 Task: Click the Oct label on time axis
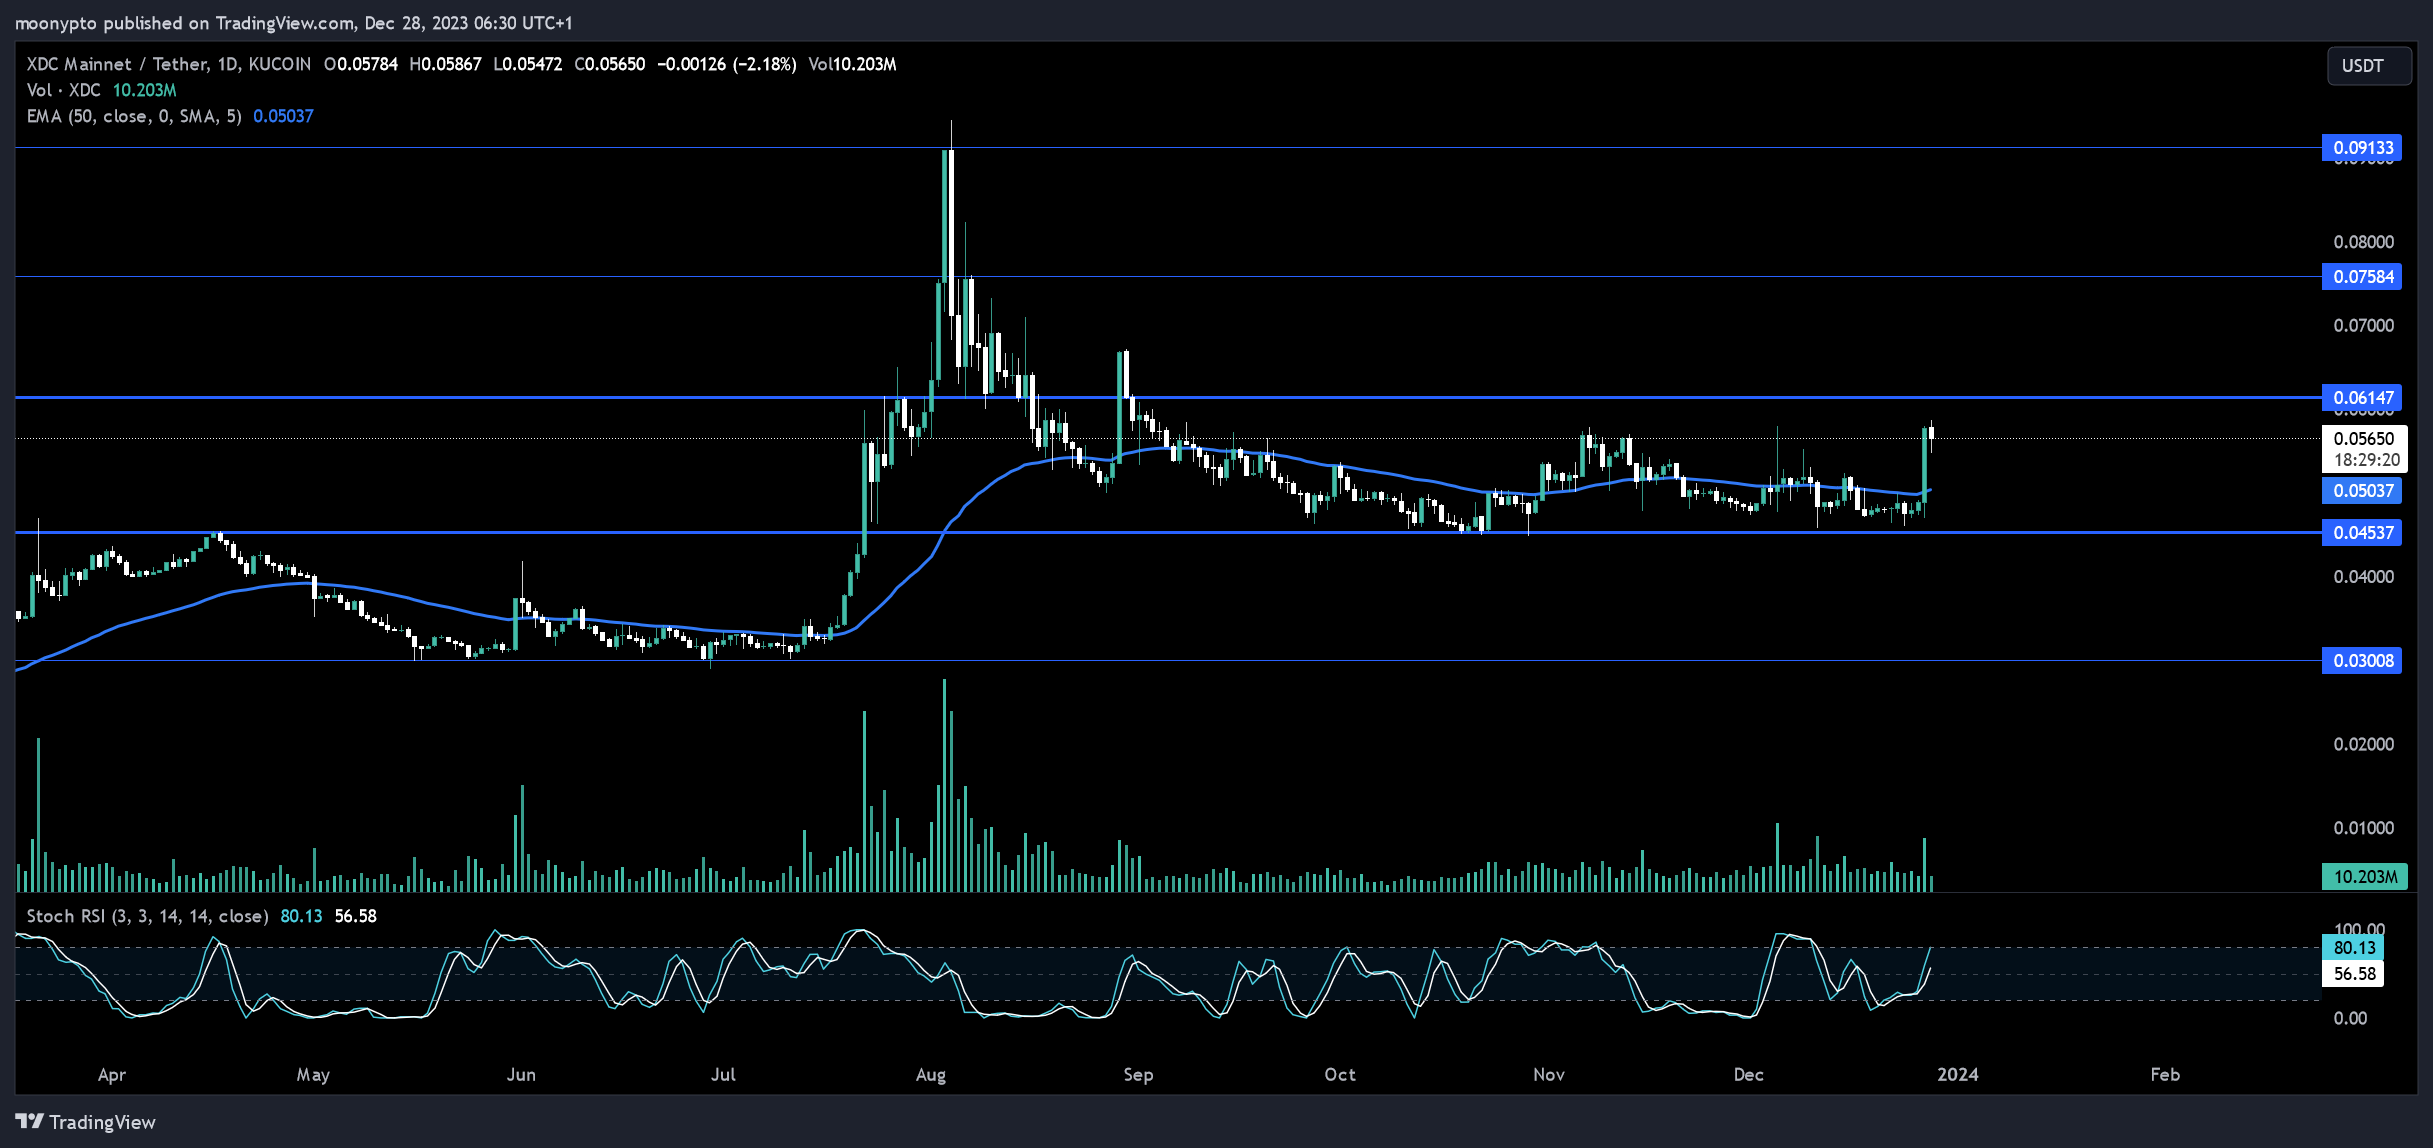pyautogui.click(x=1340, y=1075)
